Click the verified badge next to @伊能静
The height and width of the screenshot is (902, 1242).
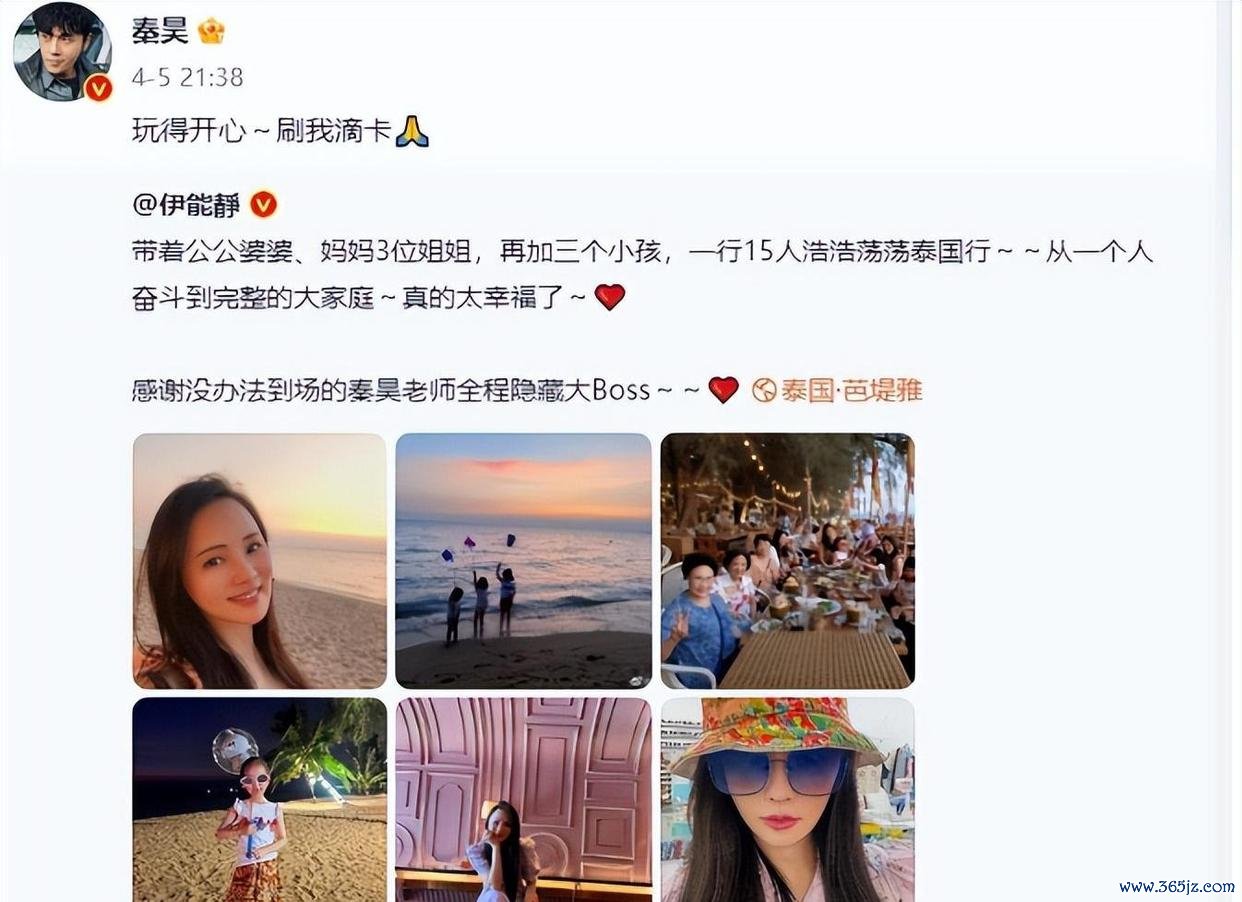tap(263, 205)
